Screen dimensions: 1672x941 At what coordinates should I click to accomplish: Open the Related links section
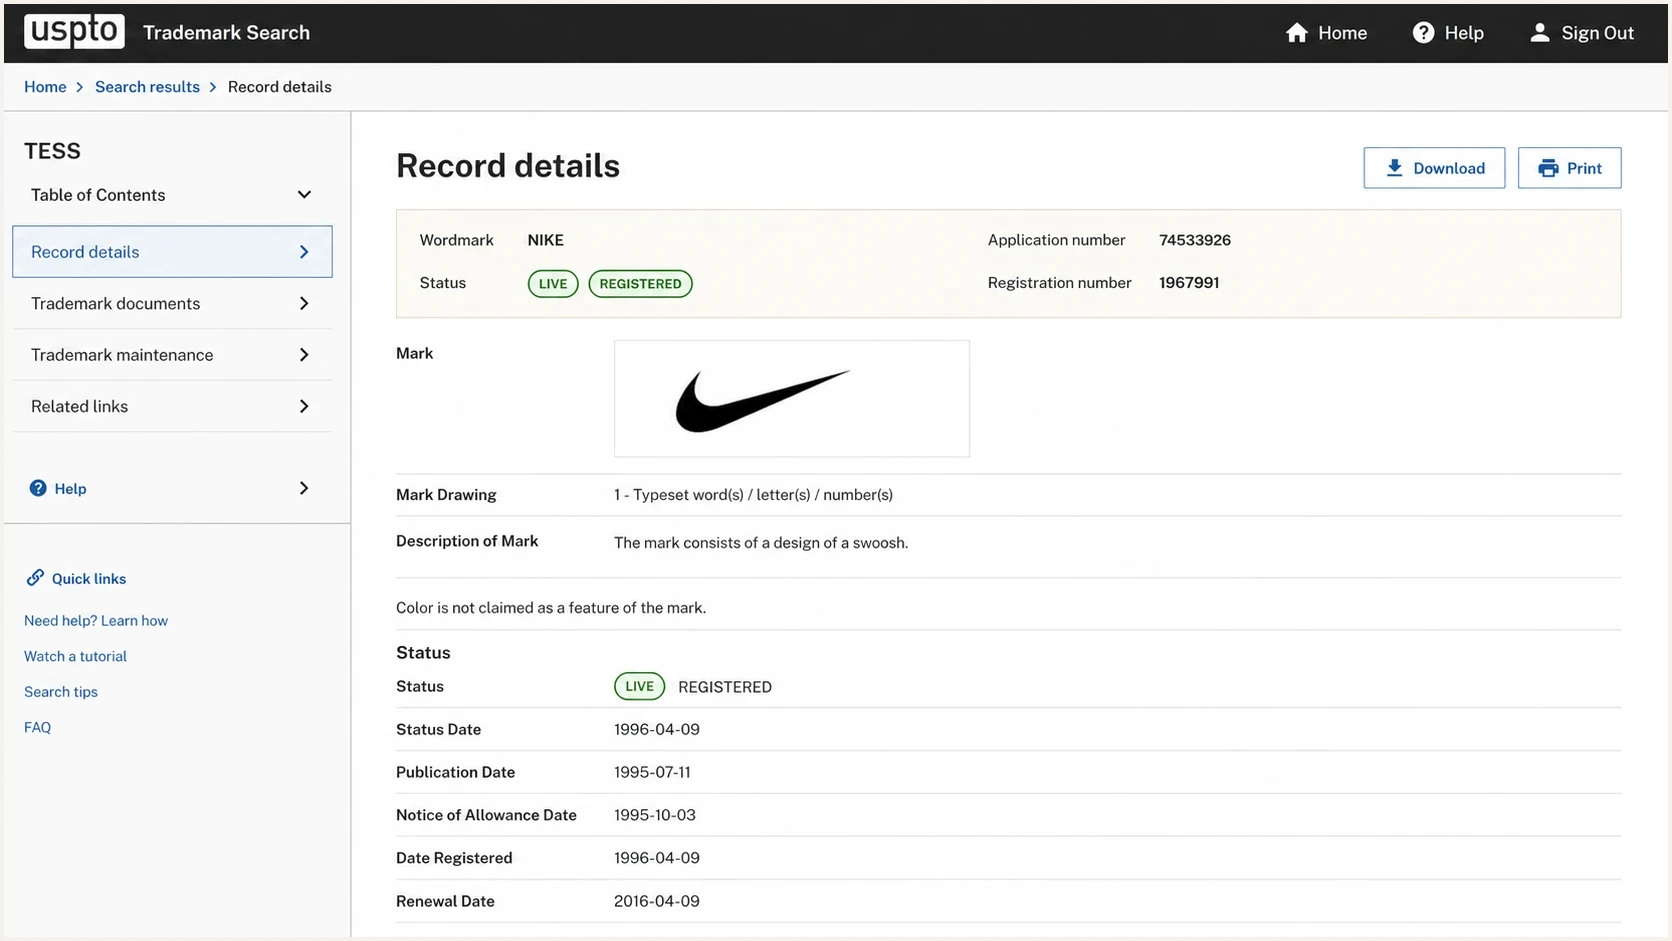pyautogui.click(x=172, y=406)
